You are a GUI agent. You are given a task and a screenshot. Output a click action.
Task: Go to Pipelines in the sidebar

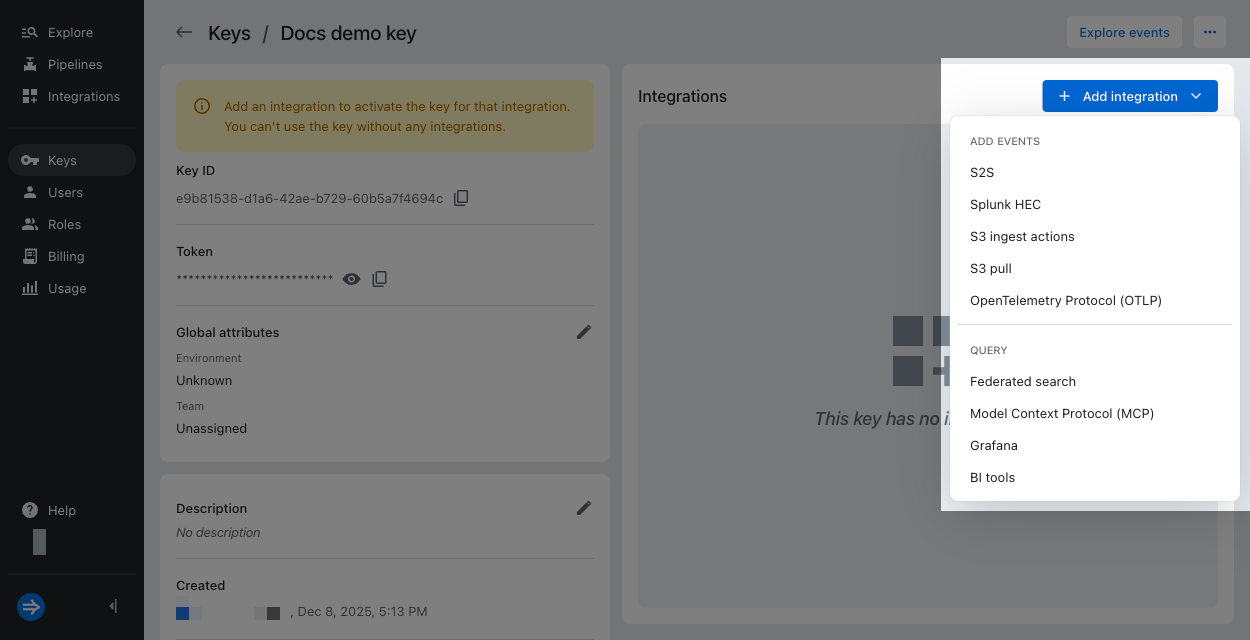(74, 64)
